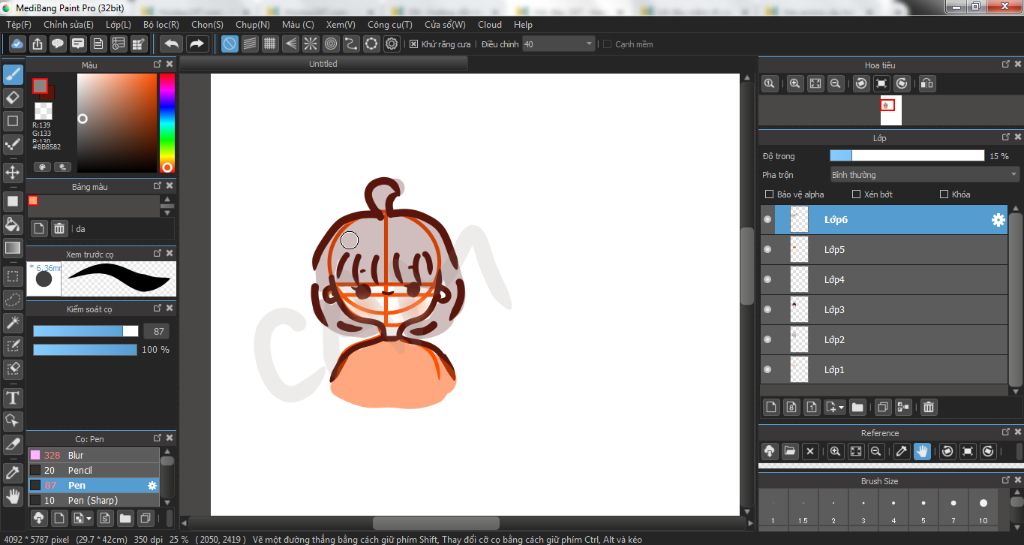Open the Bộ lọc(R) menu
The width and height of the screenshot is (1024, 545).
161,25
